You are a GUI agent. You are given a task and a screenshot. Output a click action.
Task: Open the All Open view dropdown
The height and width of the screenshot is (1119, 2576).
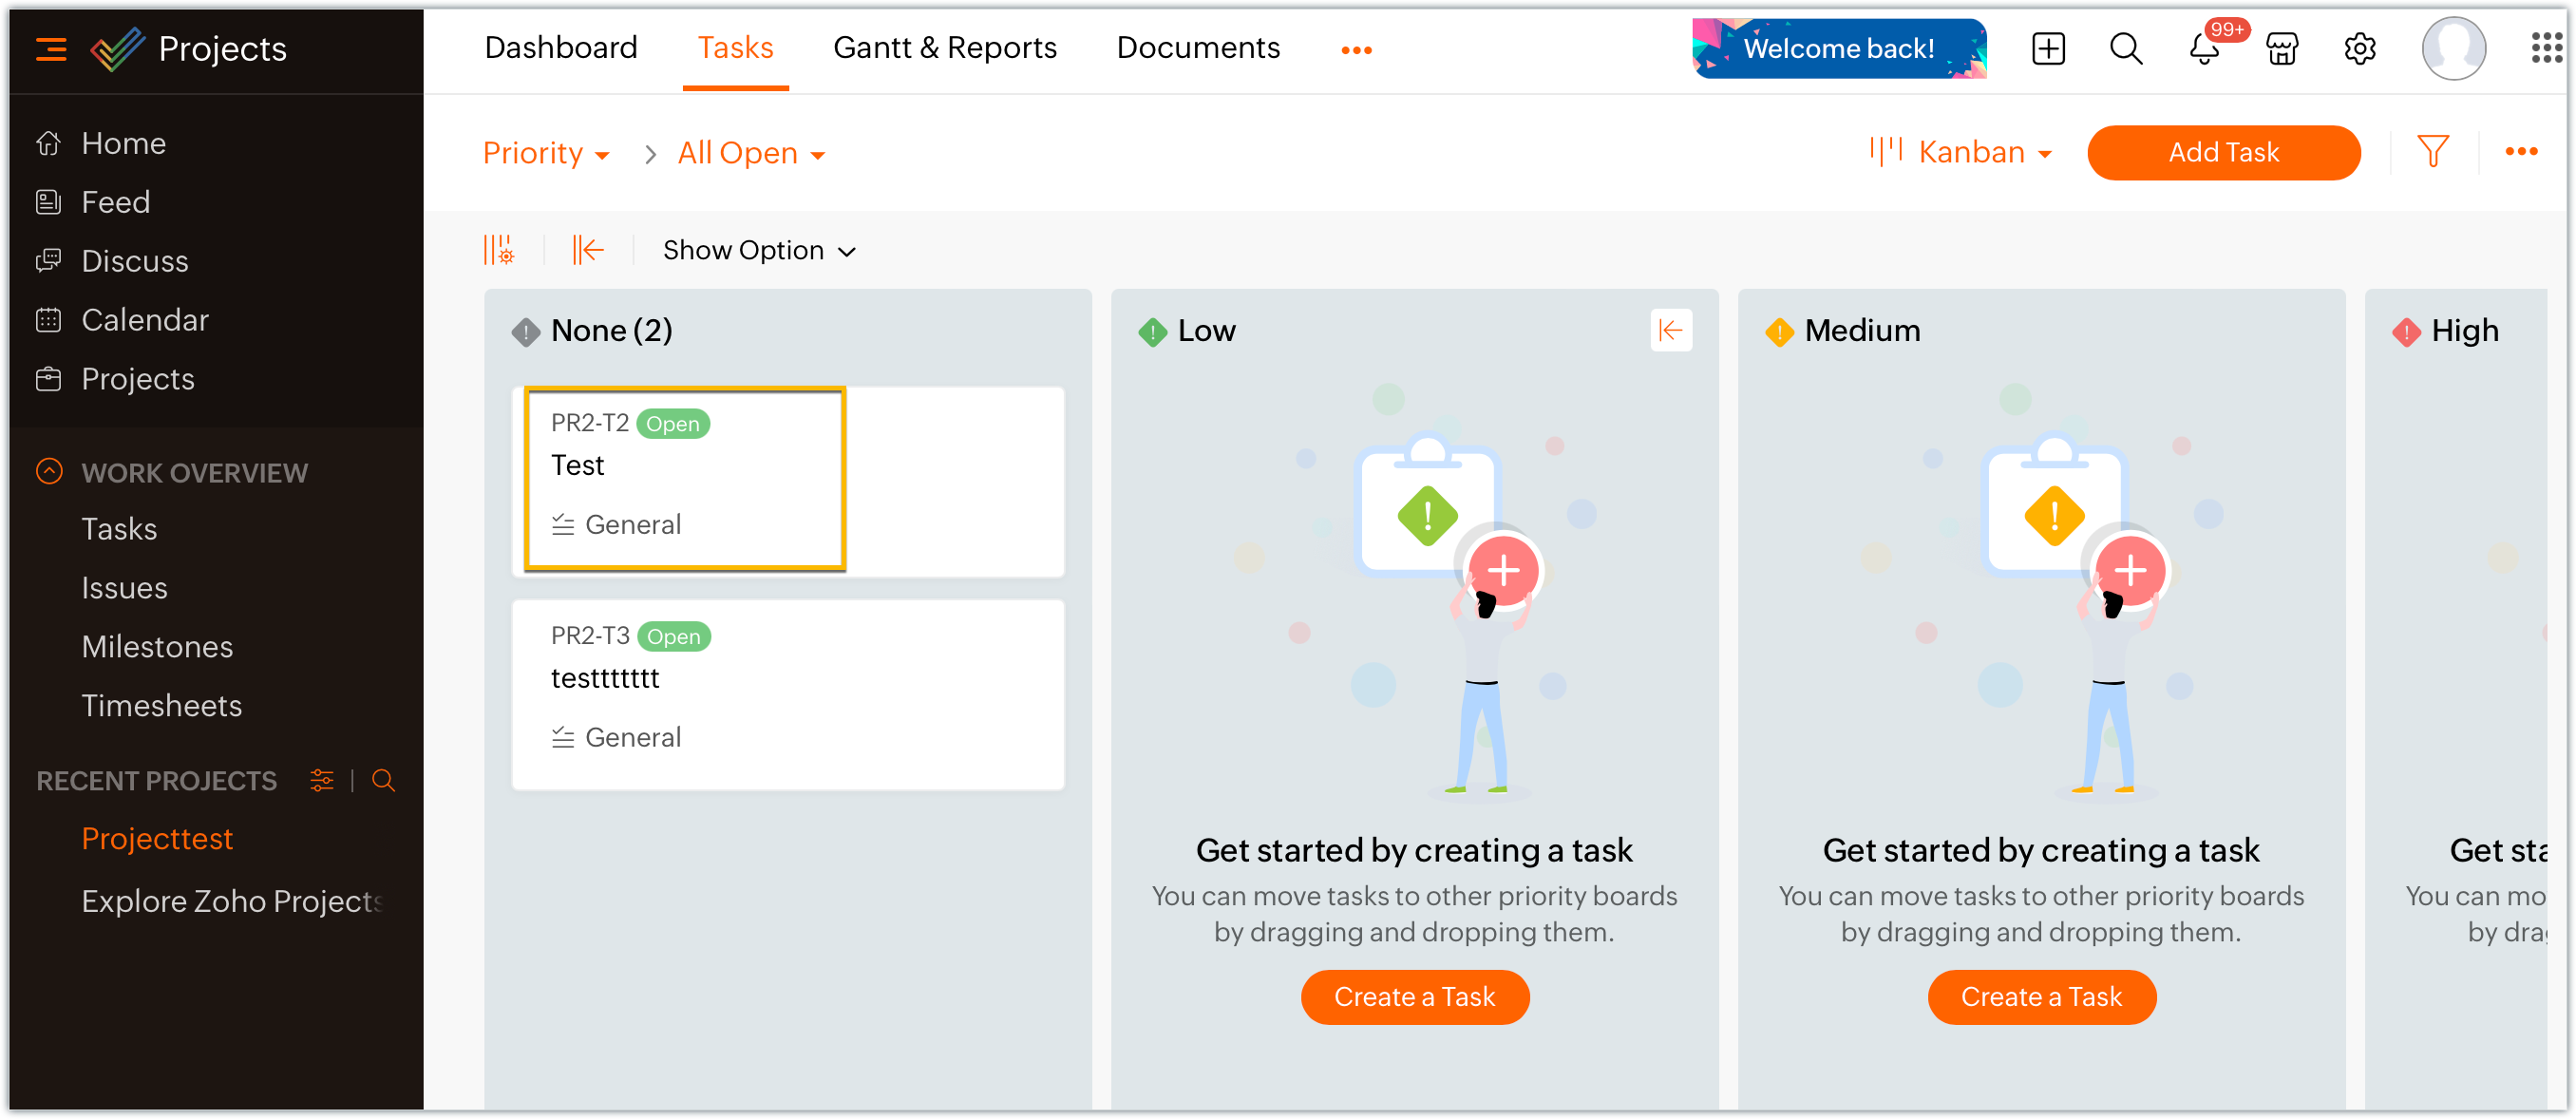[751, 153]
